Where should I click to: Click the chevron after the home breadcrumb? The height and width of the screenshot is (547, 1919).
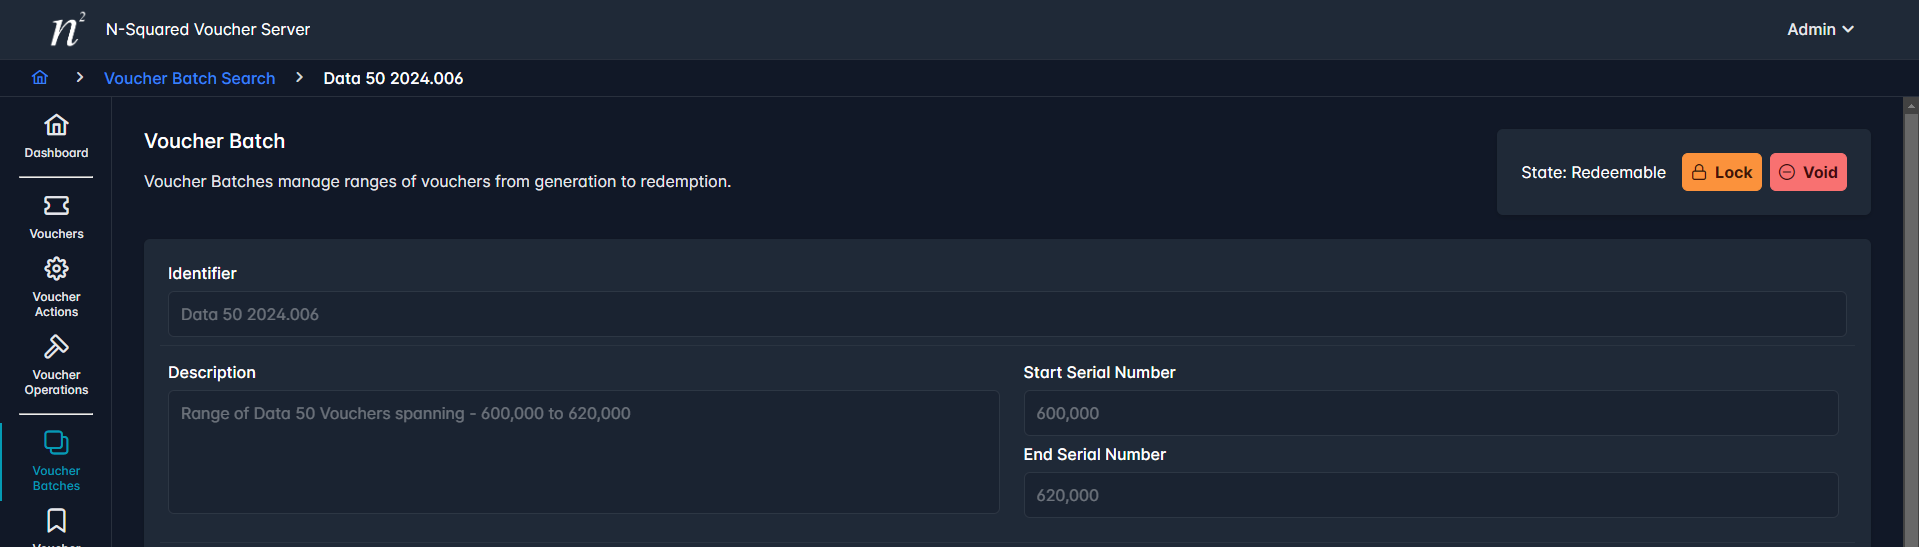pos(79,77)
